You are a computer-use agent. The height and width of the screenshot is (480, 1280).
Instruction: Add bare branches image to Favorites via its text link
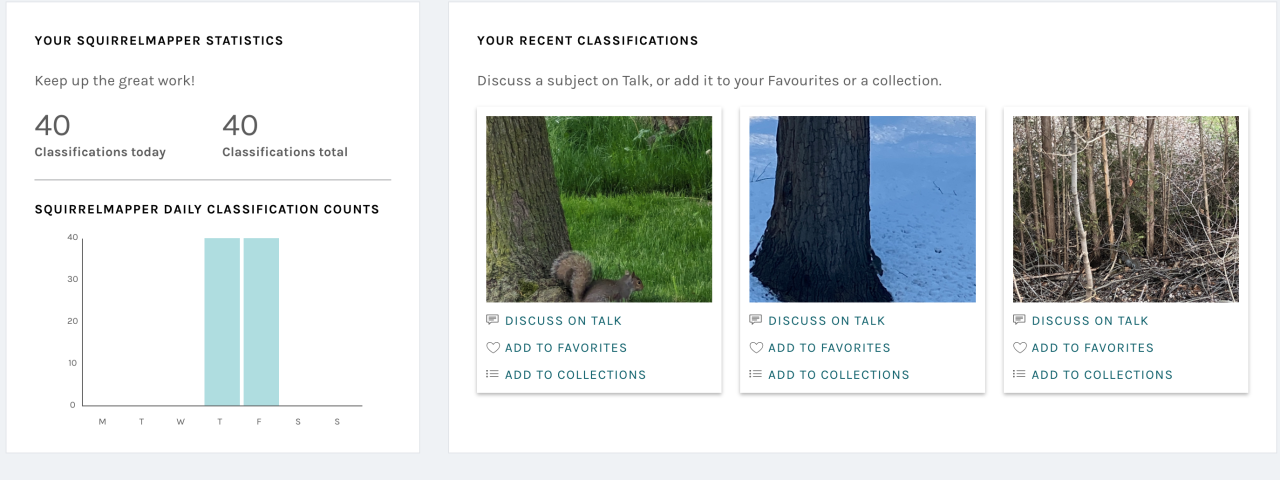(1093, 348)
